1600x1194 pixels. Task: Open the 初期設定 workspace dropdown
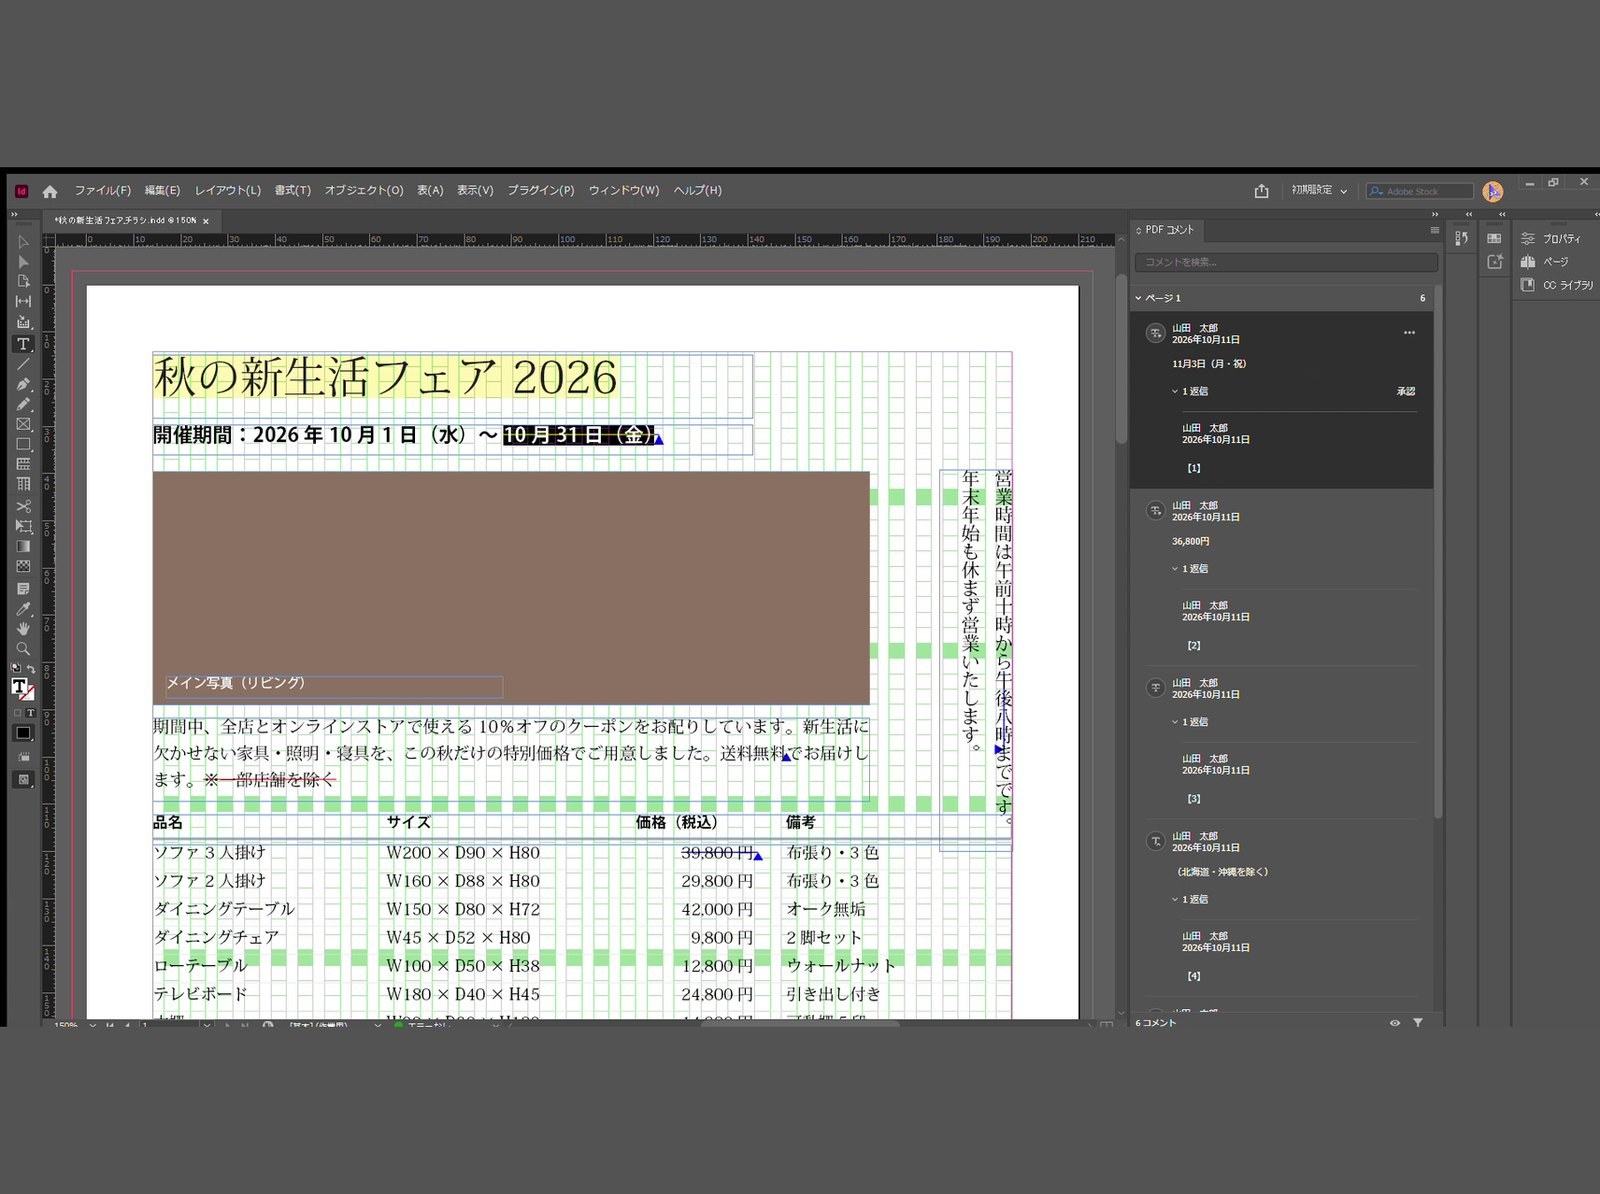[1319, 190]
